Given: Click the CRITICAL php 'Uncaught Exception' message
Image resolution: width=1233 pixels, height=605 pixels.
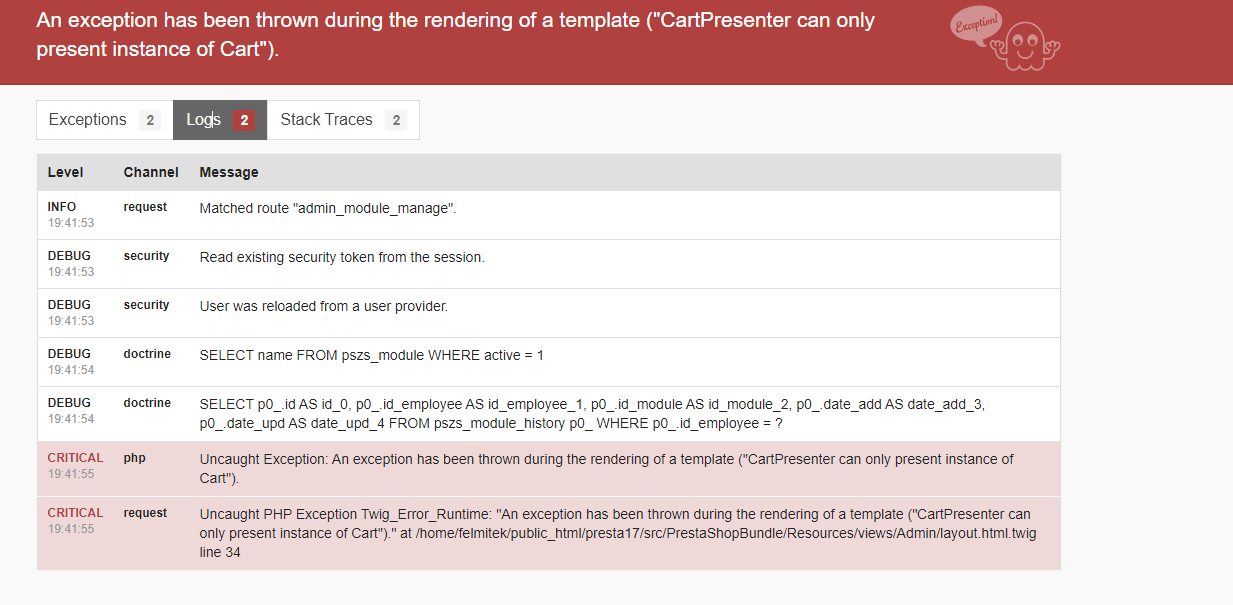Looking at the screenshot, I should tap(606, 468).
